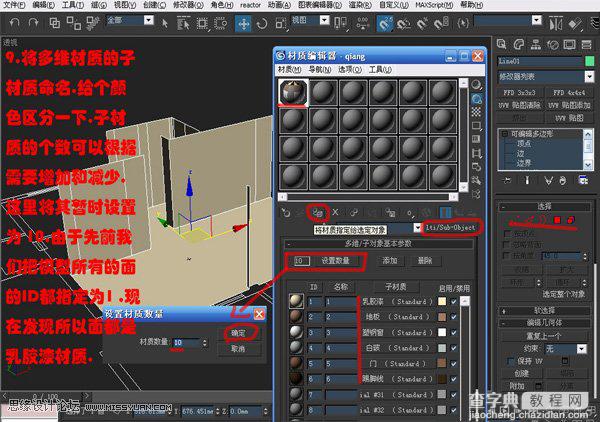Image resolution: width=600 pixels, height=422 pixels.
Task: Select Element sub-object red cube icon
Action: (x=571, y=220)
